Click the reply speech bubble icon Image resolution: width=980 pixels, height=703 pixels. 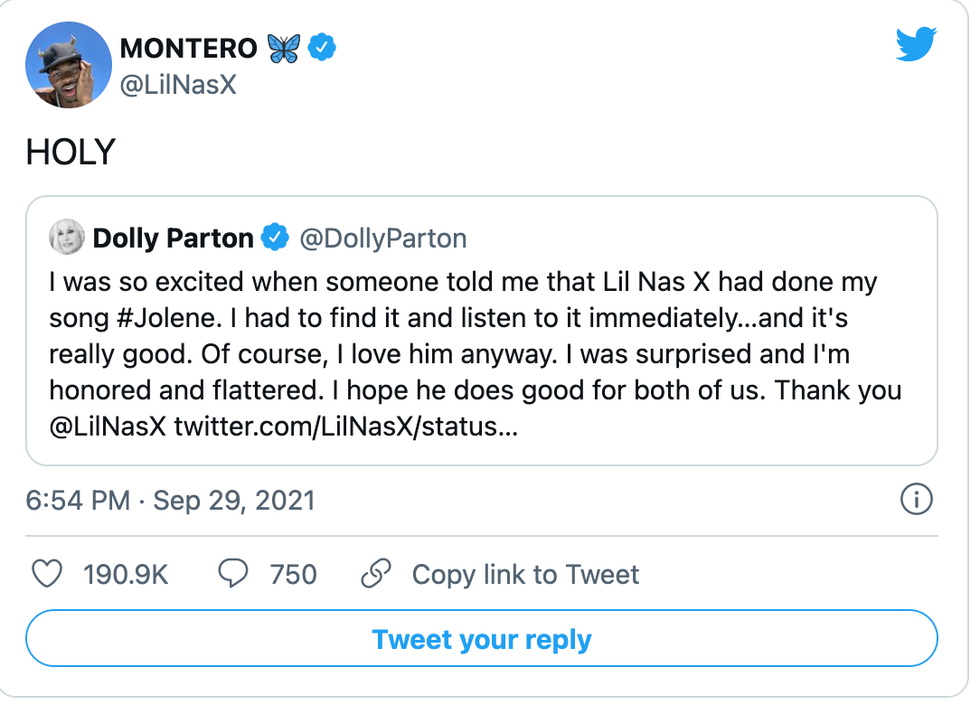coord(233,574)
